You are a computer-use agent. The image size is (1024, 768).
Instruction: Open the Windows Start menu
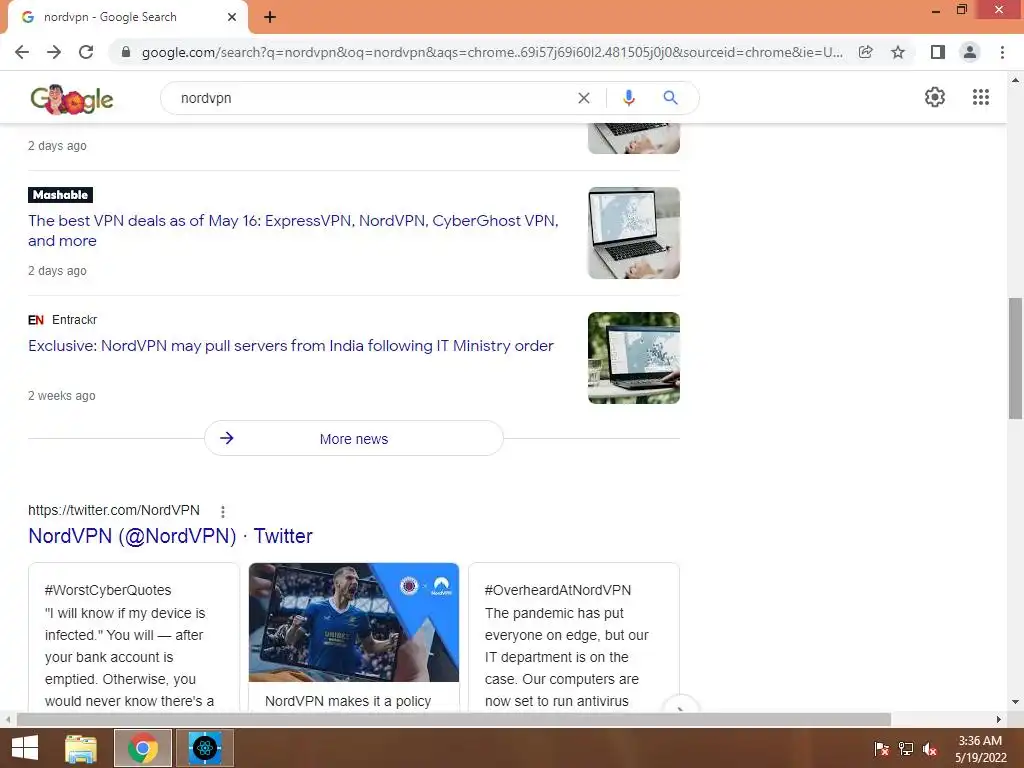point(25,748)
